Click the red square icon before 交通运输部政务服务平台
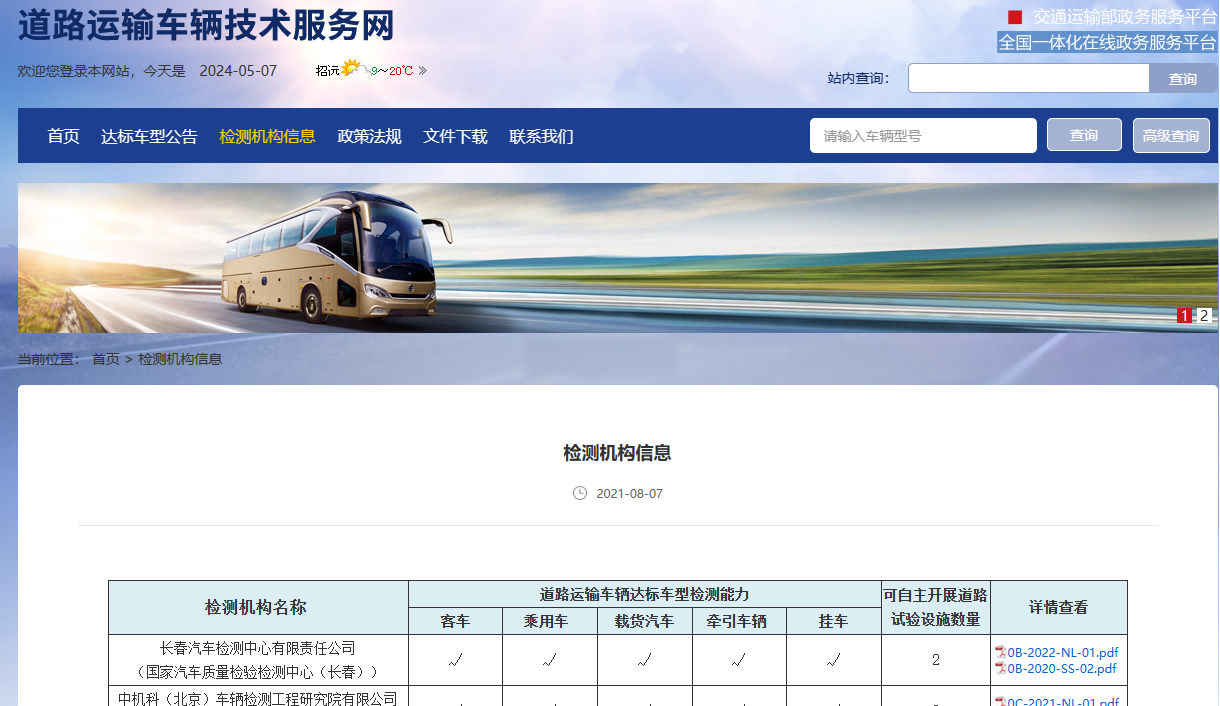The image size is (1220, 706). coord(1014,15)
